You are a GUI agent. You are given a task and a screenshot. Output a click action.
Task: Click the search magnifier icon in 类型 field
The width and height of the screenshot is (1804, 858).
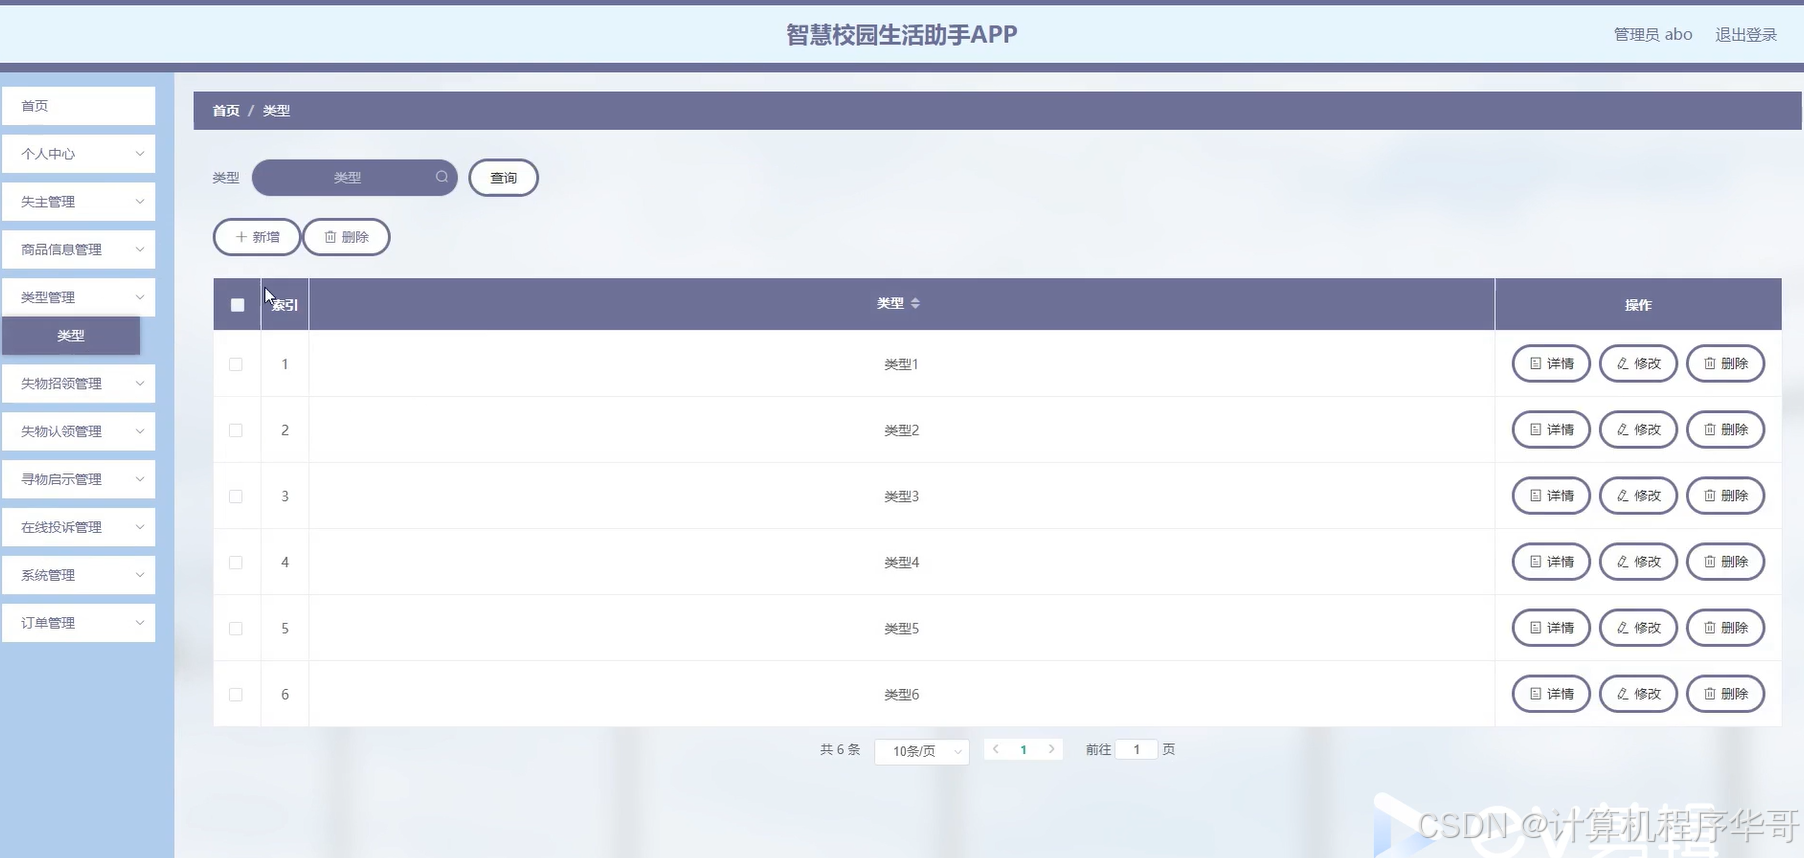click(x=441, y=177)
